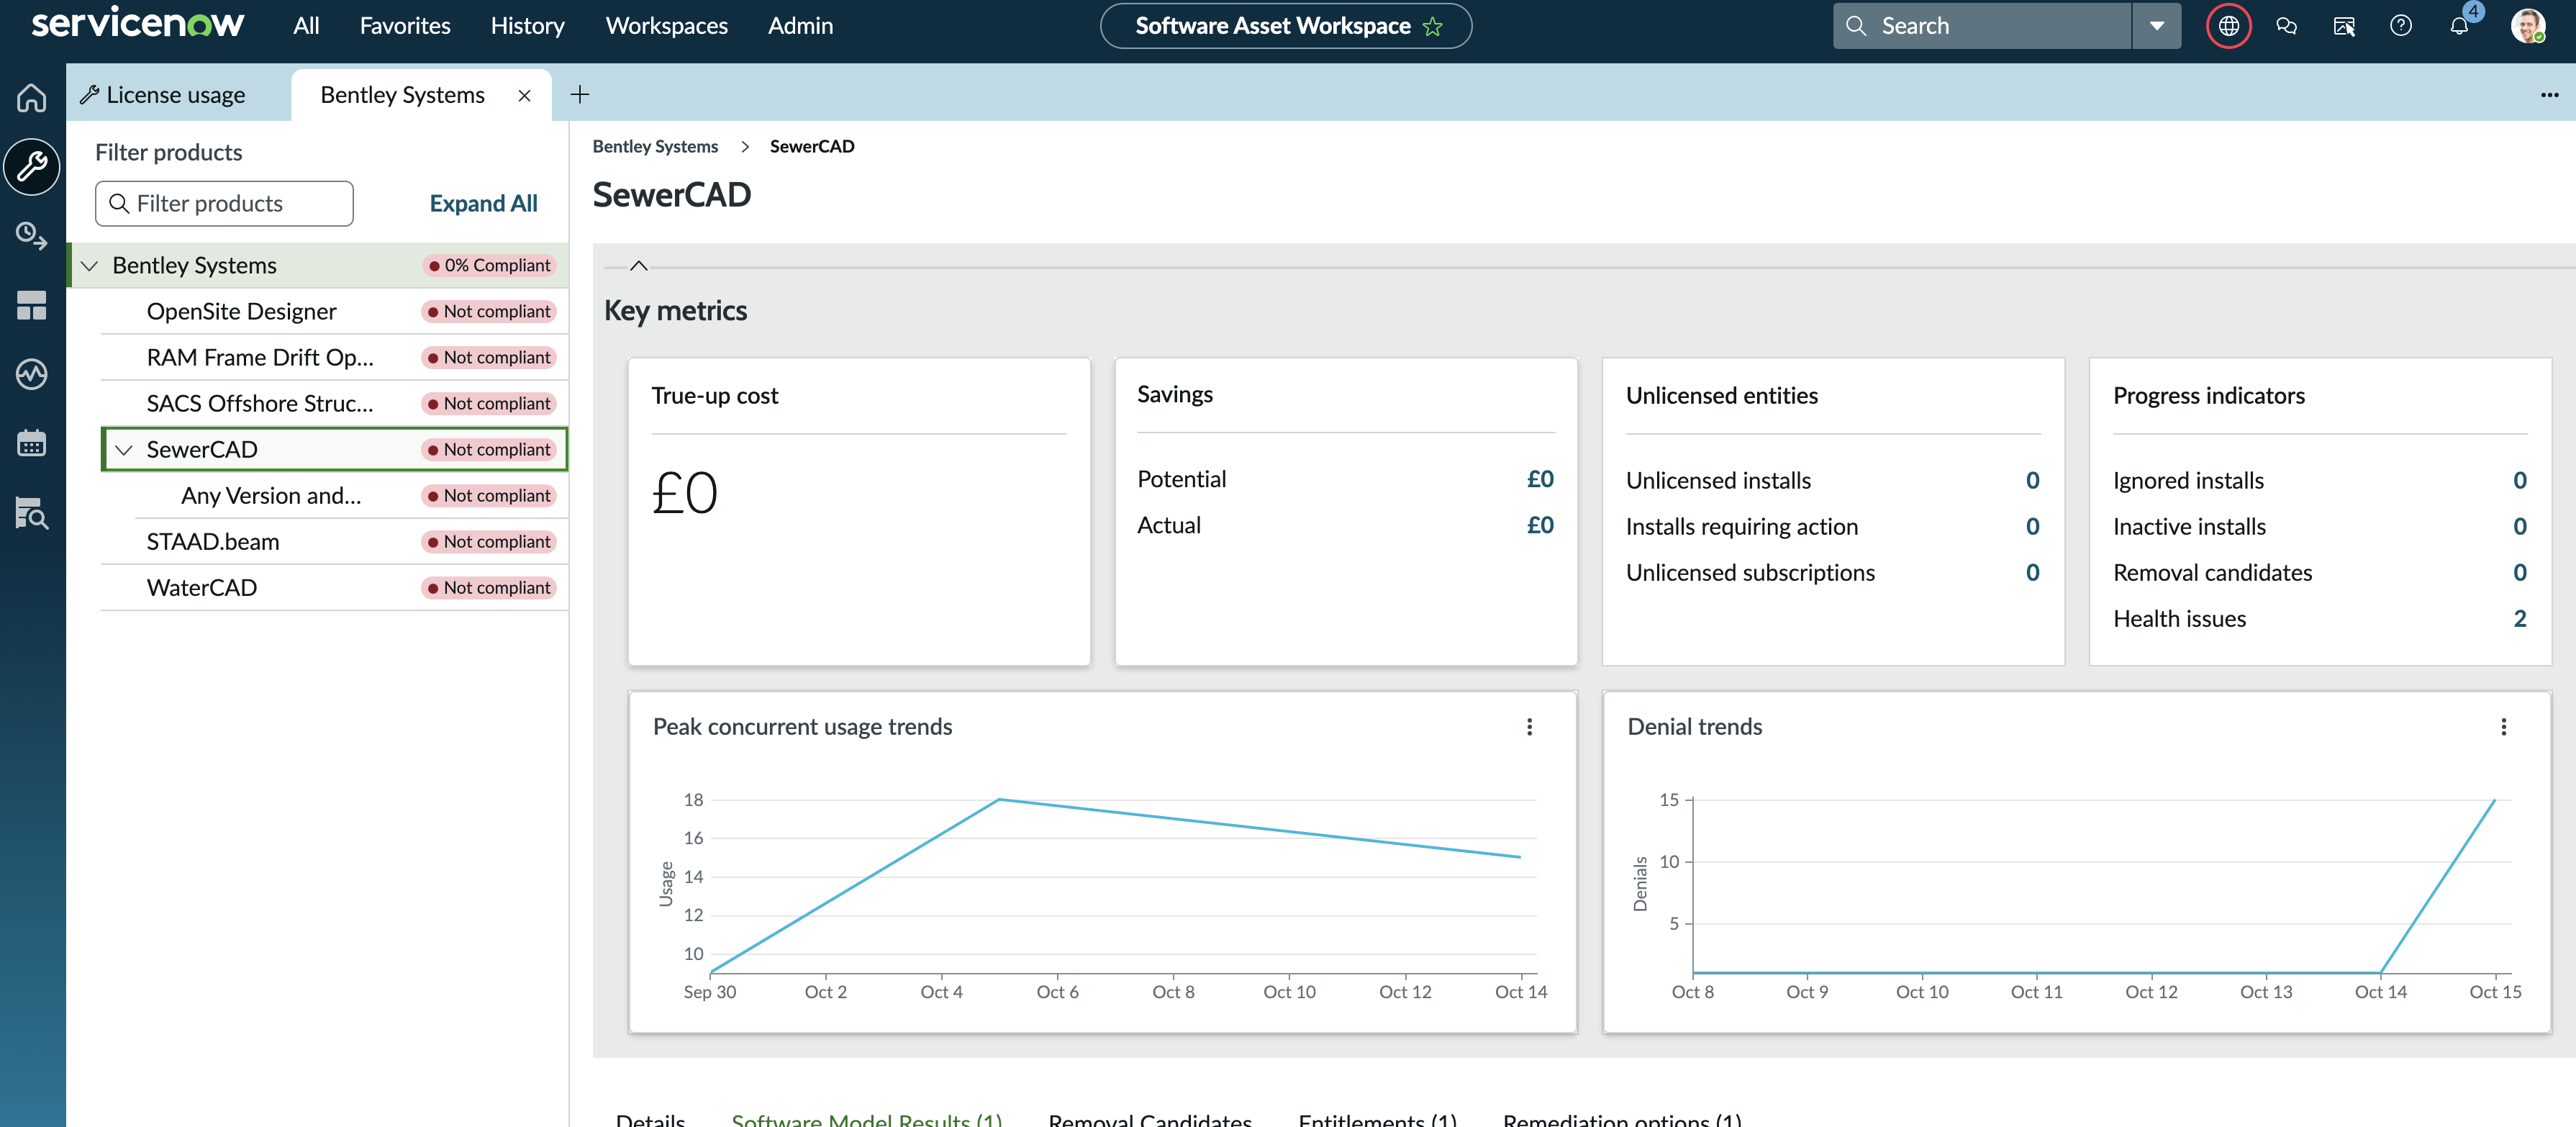Open the Favorites menu
This screenshot has width=2576, height=1127.
tap(405, 26)
